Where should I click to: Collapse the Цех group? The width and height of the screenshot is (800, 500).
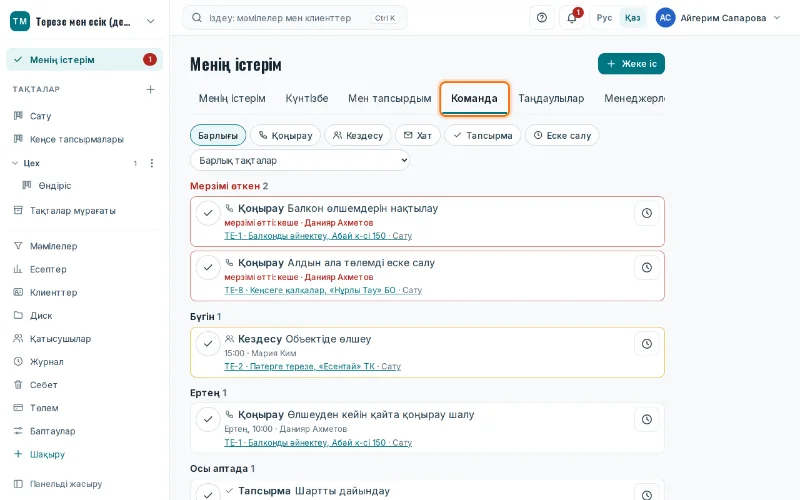tap(15, 163)
